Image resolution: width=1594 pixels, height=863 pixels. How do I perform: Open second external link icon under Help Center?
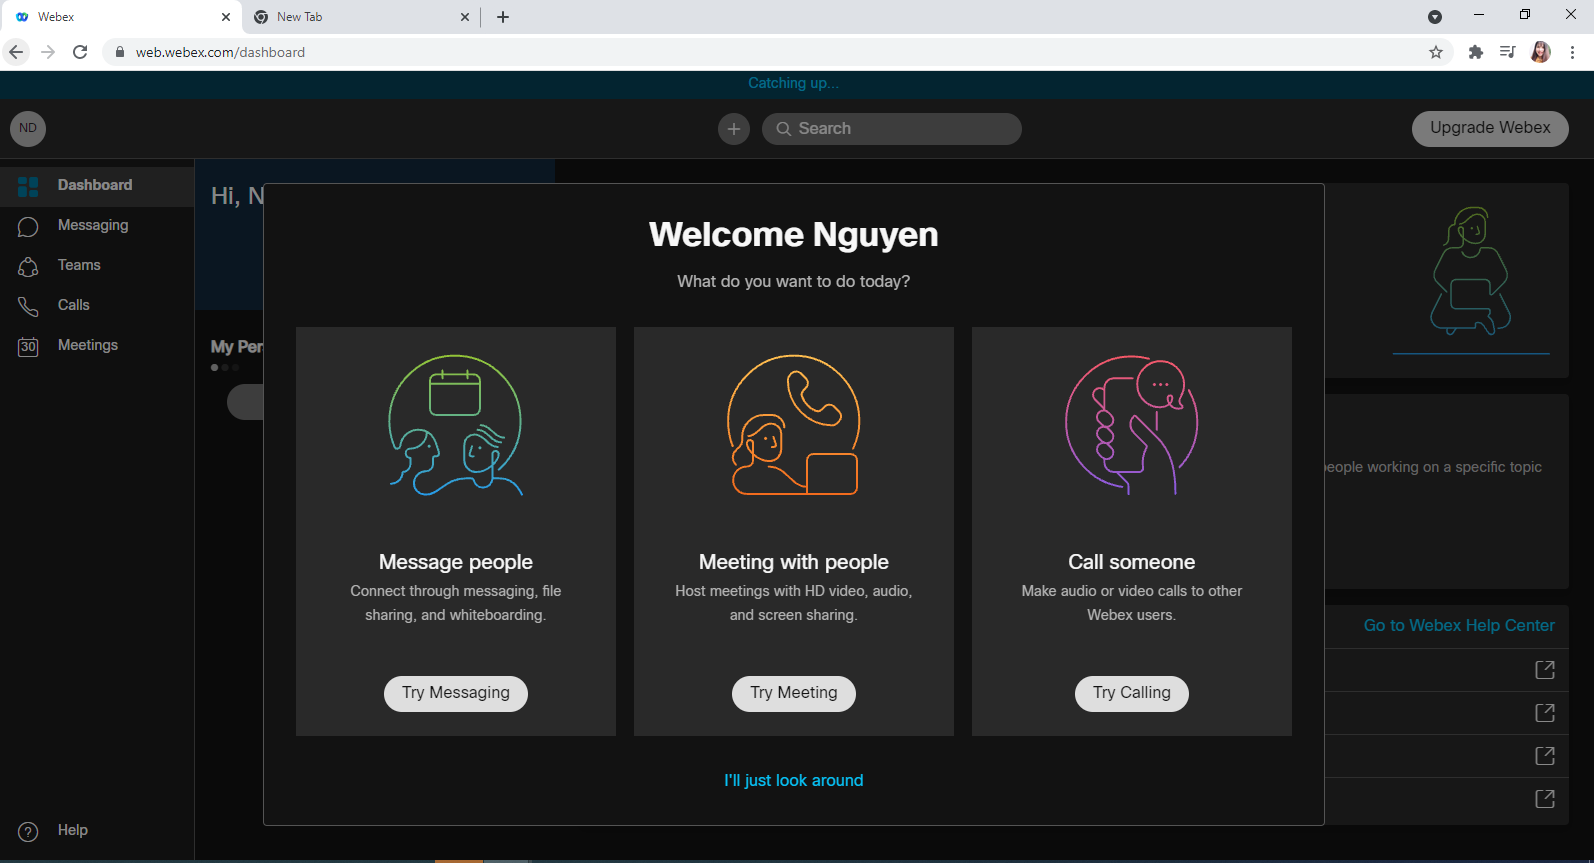1545,713
